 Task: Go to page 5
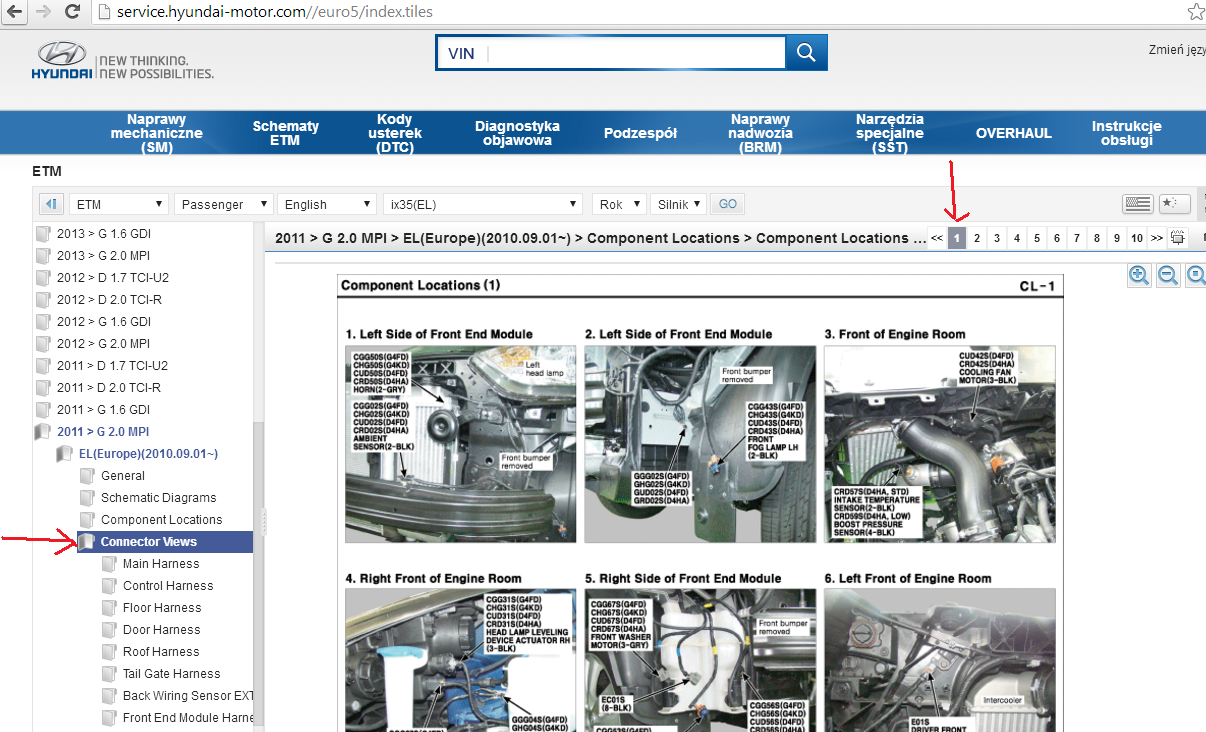[1036, 238]
